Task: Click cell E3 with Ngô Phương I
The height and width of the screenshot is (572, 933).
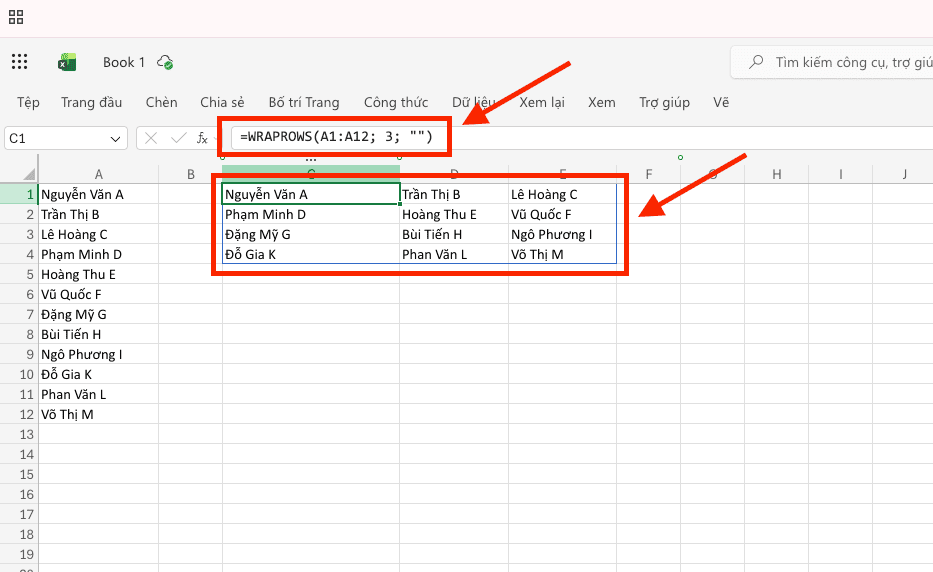Action: tap(562, 235)
